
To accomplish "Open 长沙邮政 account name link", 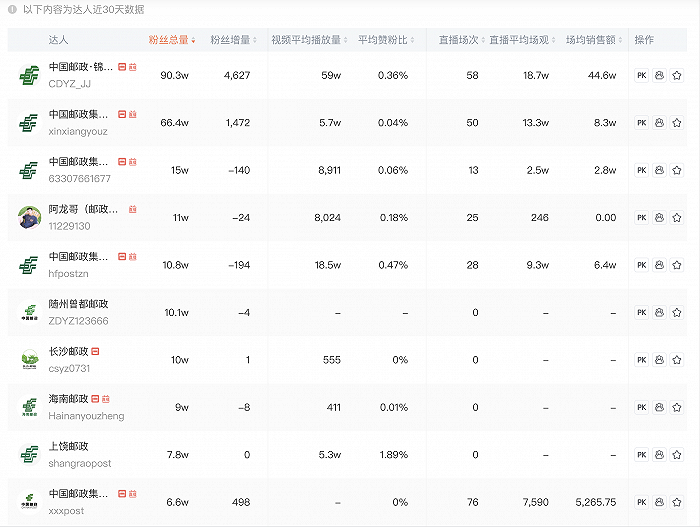I will tap(68, 352).
